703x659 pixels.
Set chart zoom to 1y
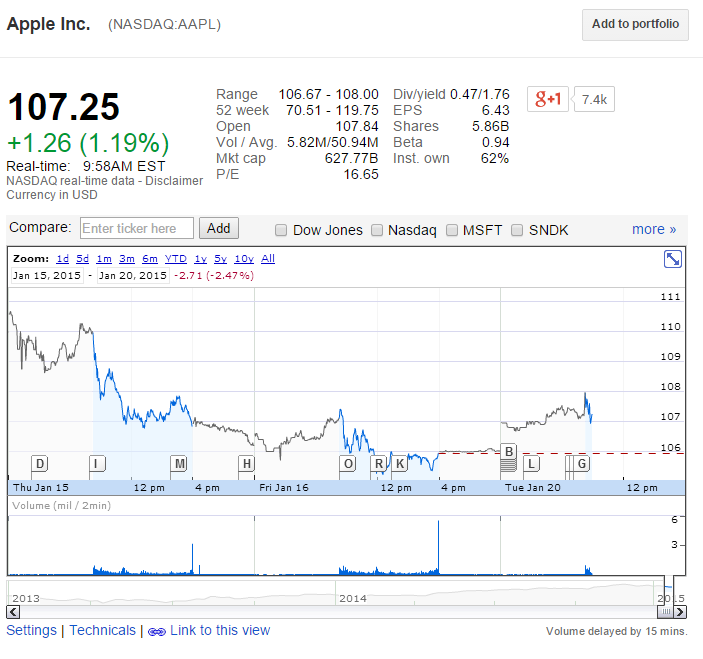200,259
